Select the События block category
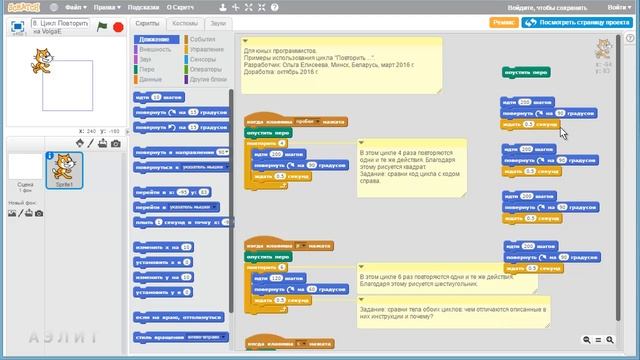The height and width of the screenshot is (360, 640). [206, 39]
